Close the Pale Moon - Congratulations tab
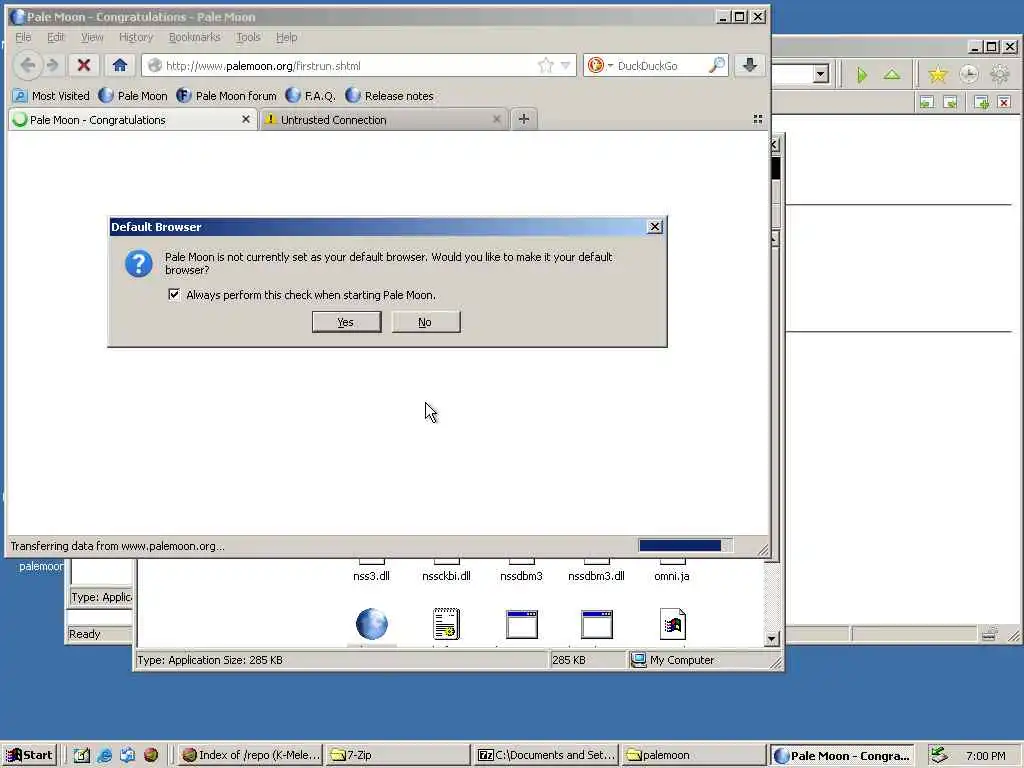The height and width of the screenshot is (768, 1024). [x=246, y=120]
